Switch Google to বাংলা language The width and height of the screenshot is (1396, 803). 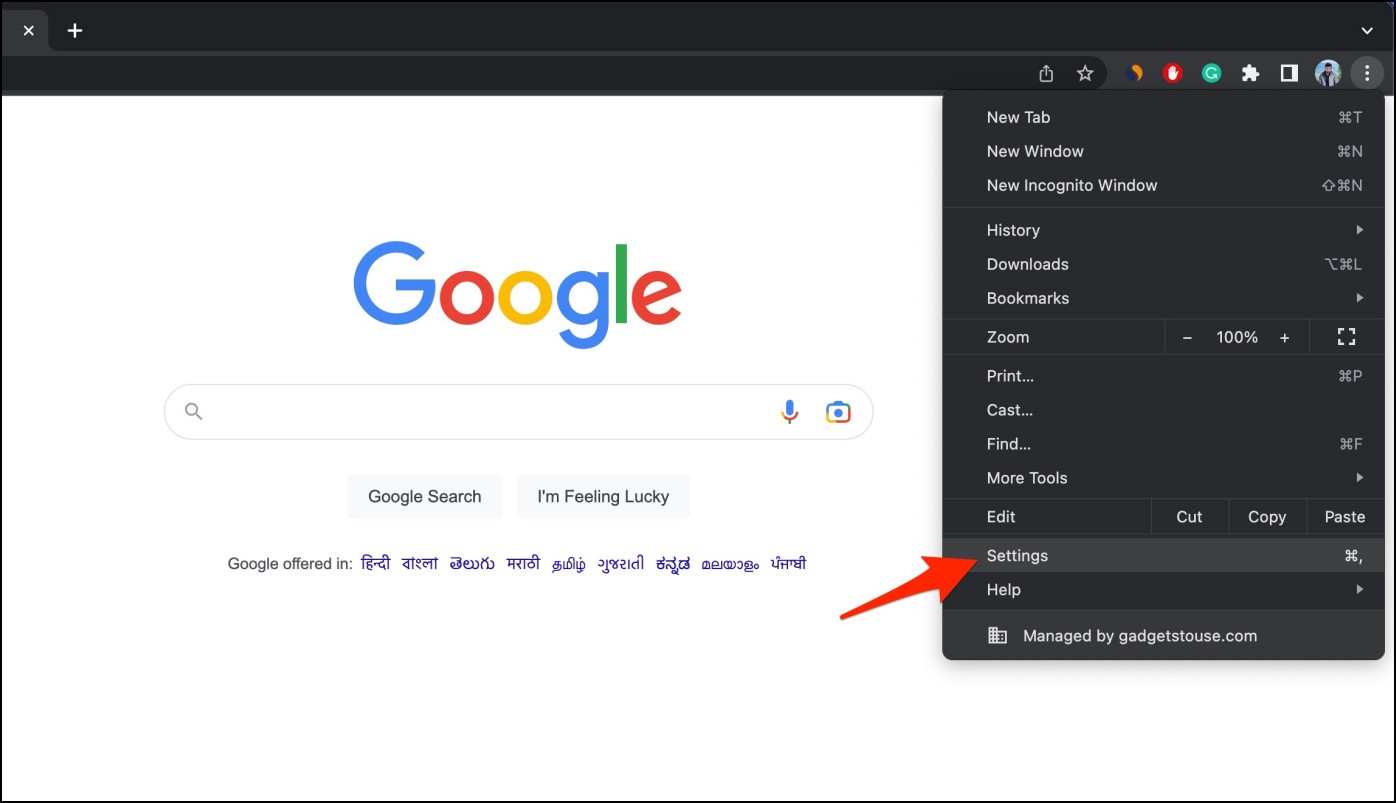420,564
